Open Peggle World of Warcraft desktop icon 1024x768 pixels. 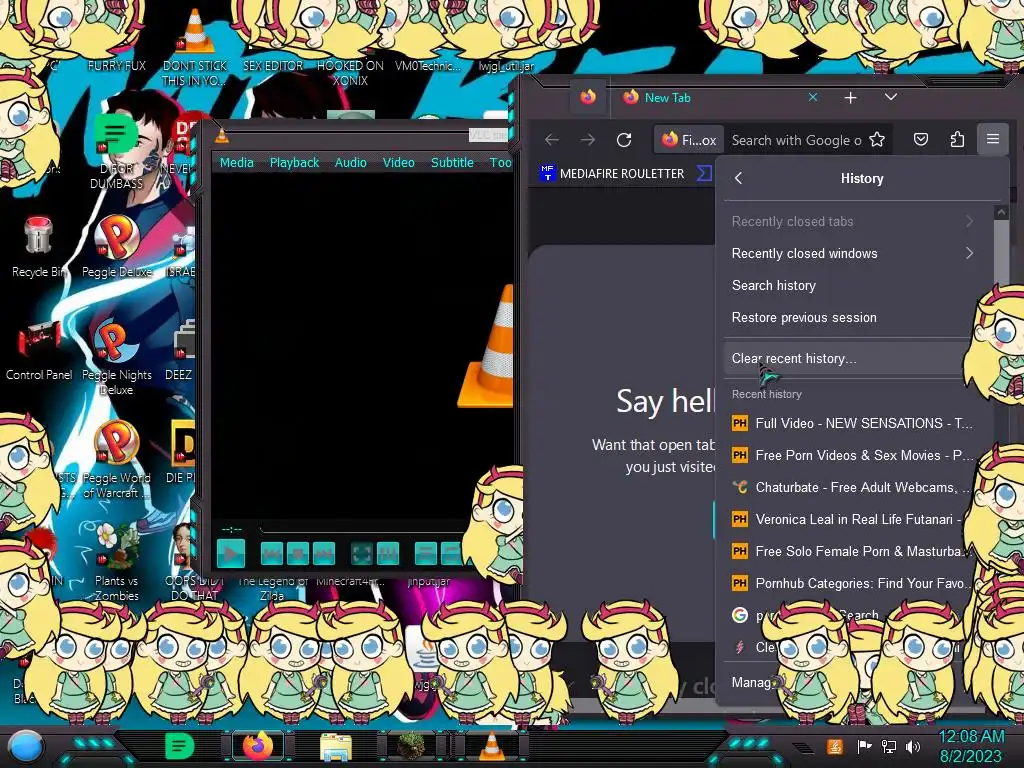tap(116, 460)
